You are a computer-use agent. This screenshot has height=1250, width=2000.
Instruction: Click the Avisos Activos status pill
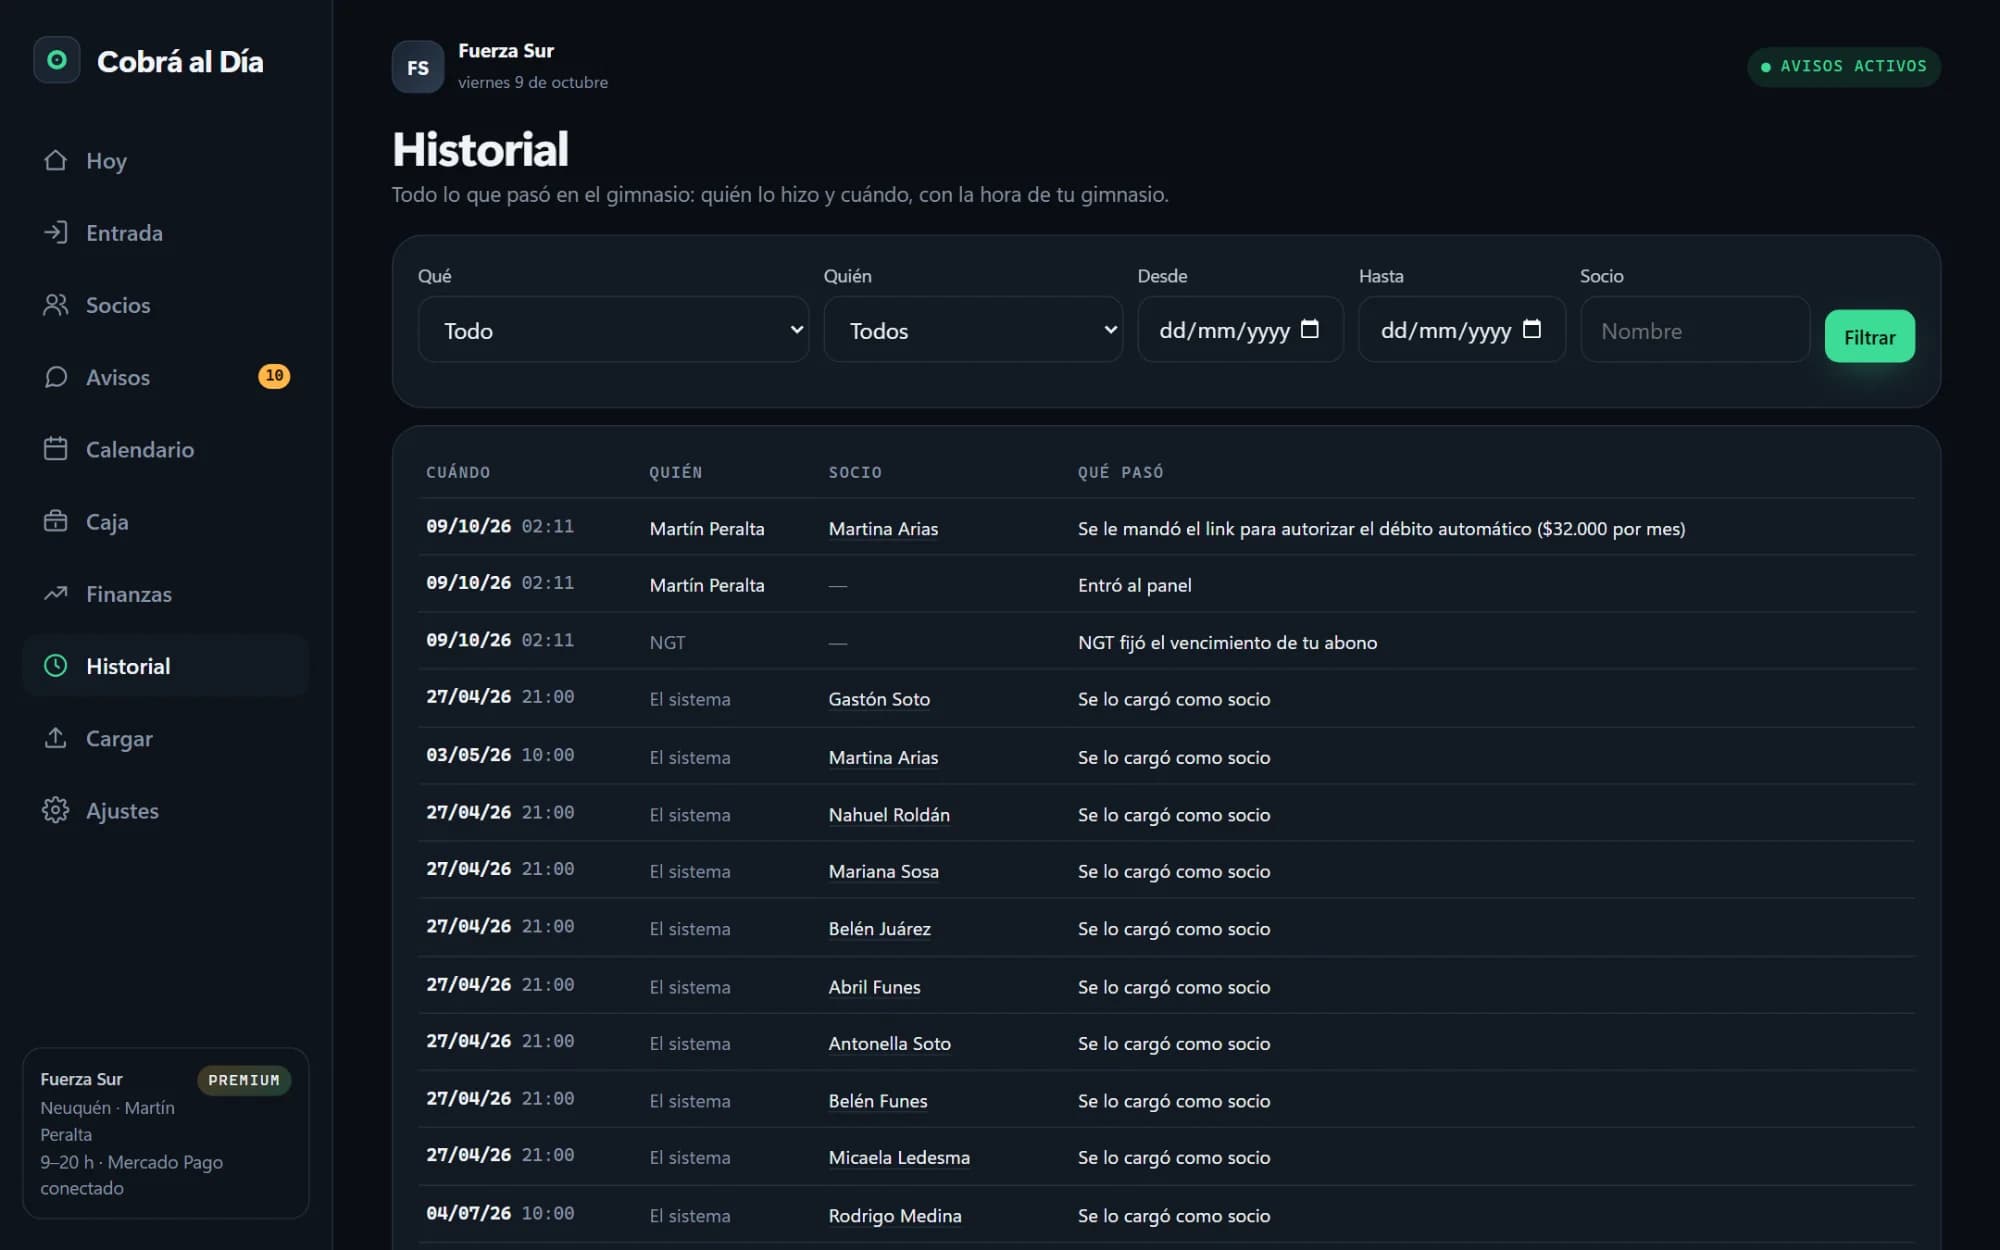click(1843, 66)
